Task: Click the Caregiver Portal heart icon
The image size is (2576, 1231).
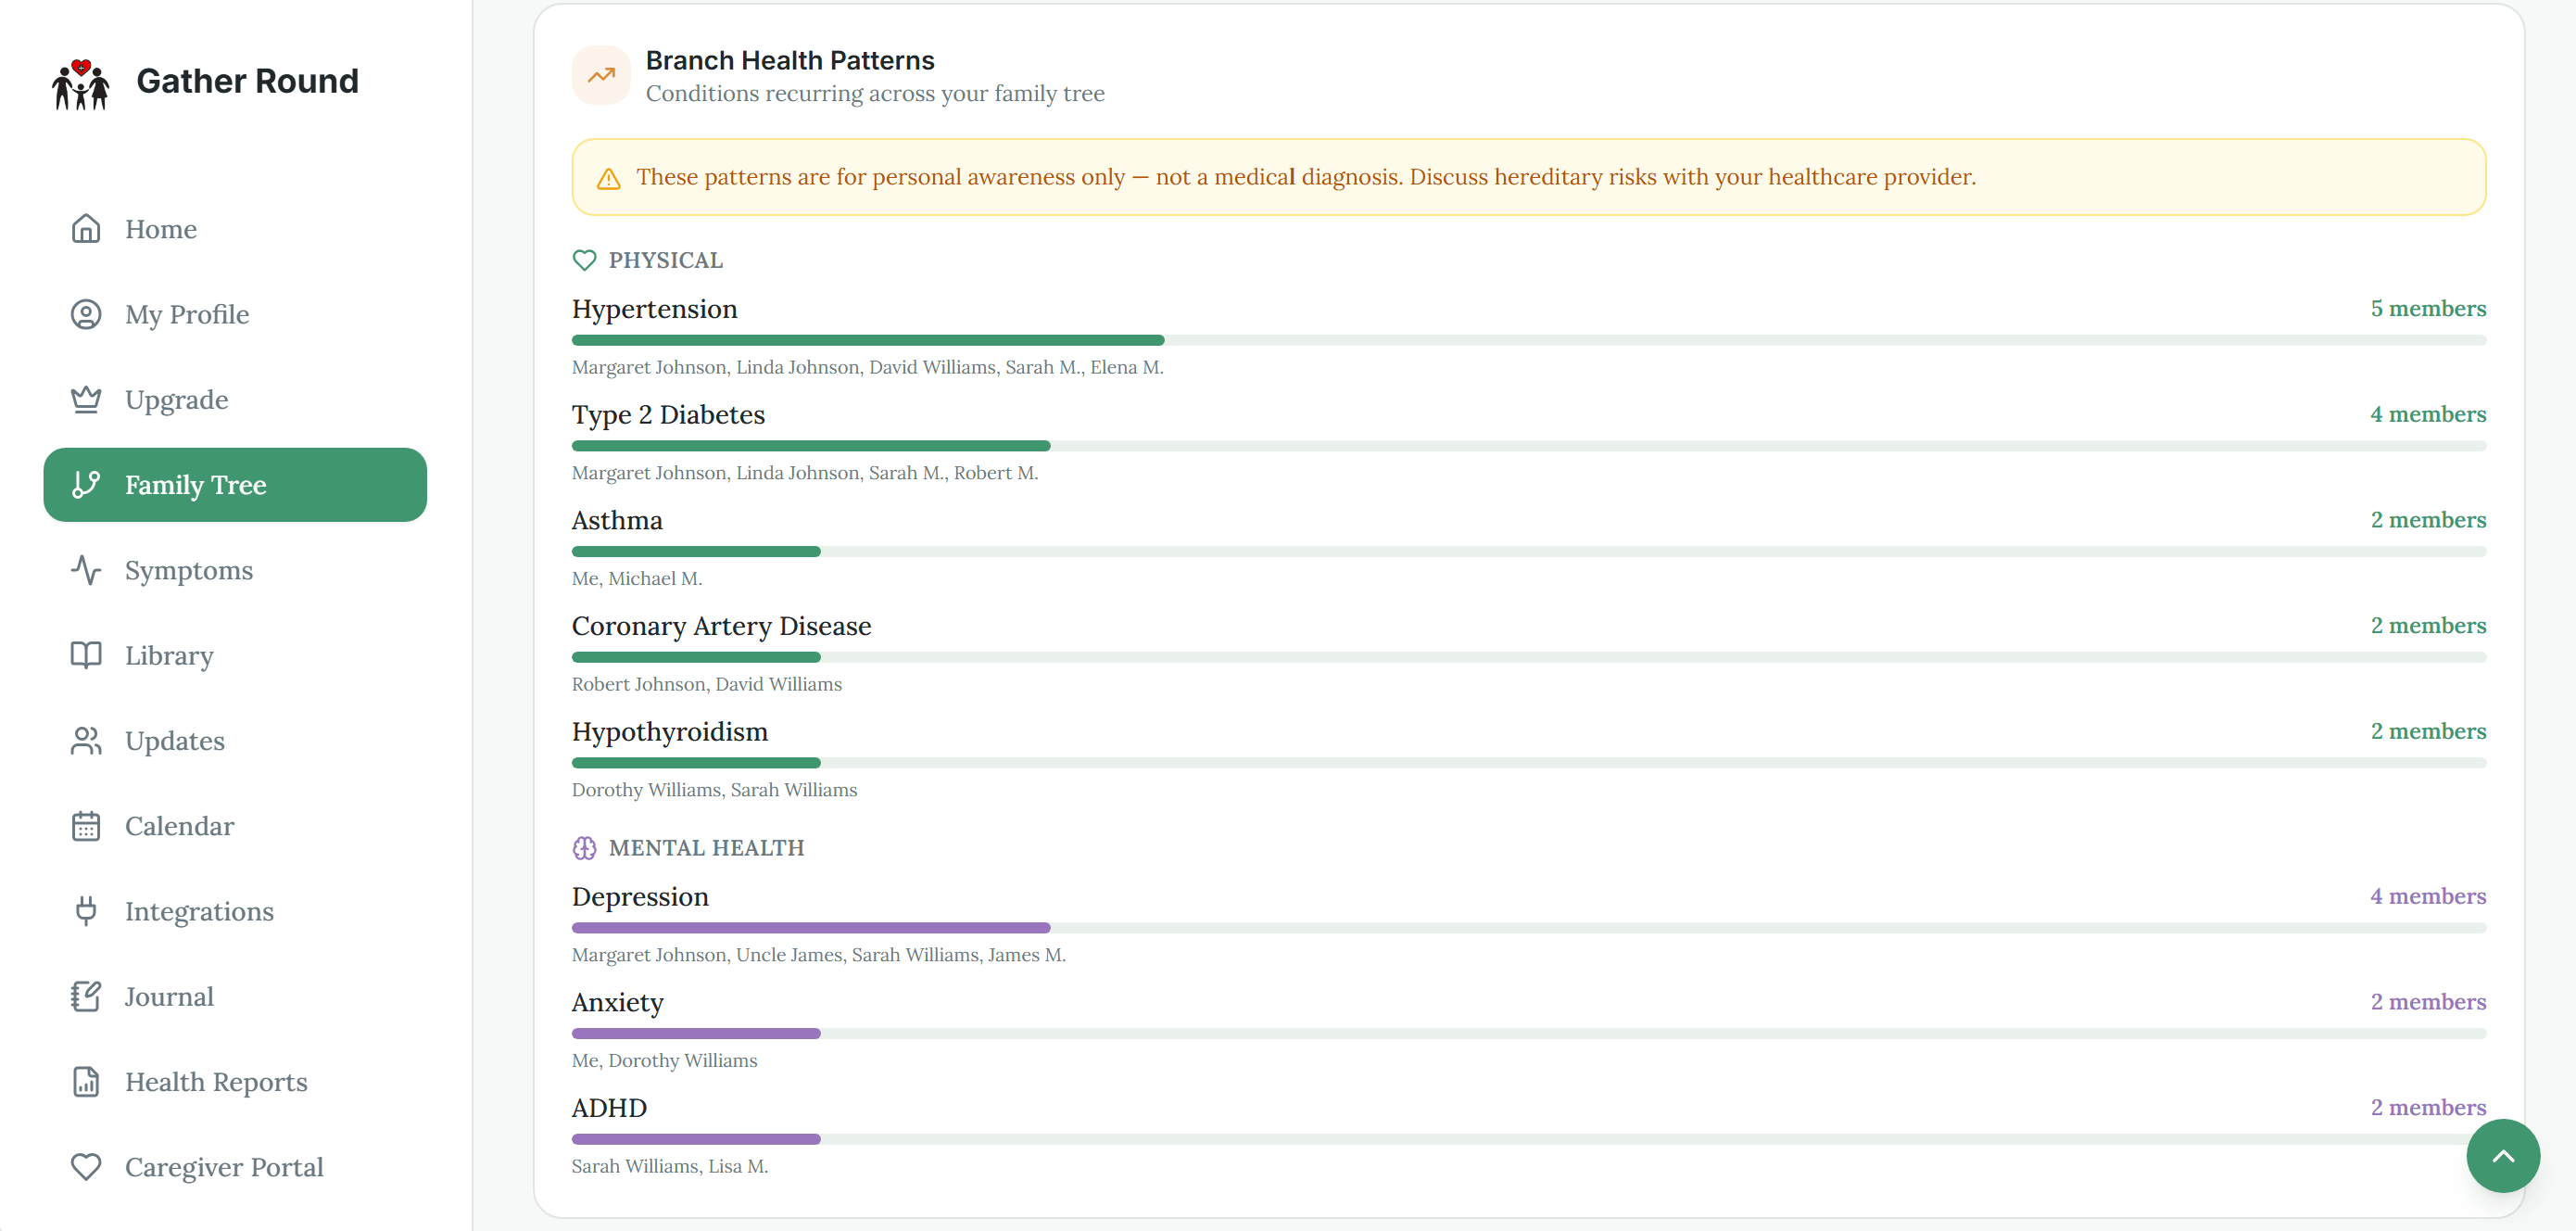Action: point(86,1167)
